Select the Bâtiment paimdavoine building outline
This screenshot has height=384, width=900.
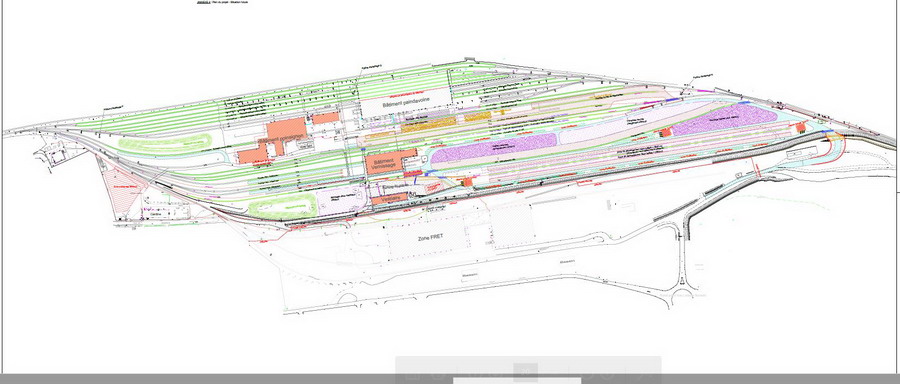point(406,102)
